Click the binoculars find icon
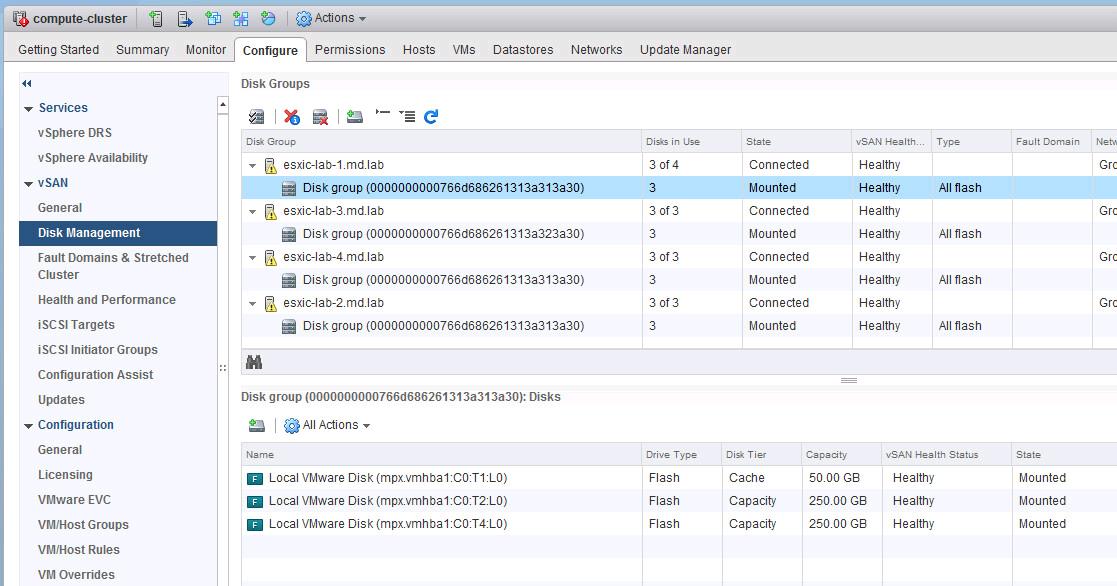Screen dimensions: 1117x586 254,362
